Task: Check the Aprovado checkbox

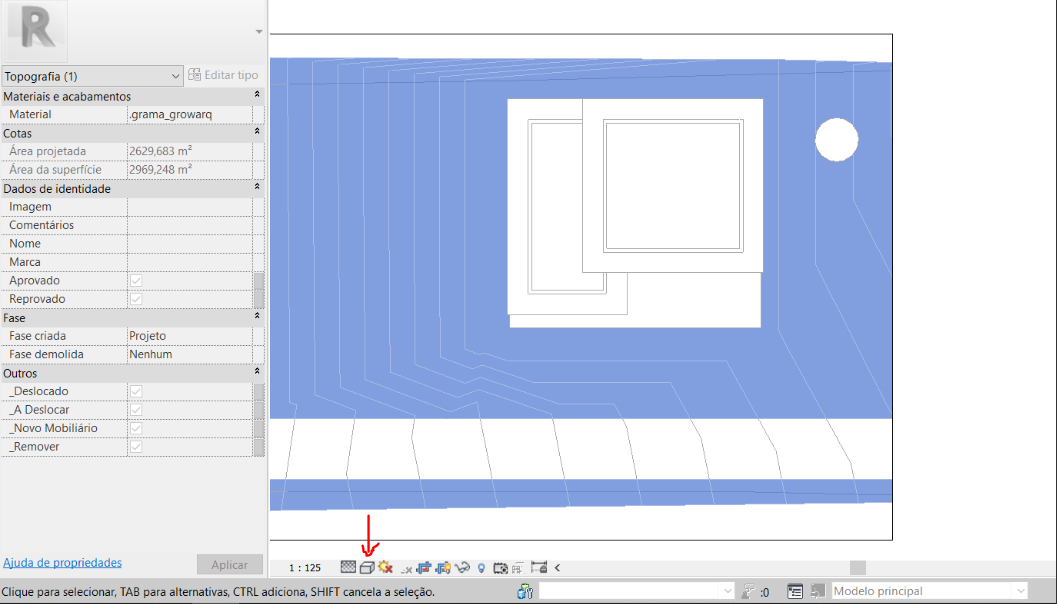Action: (x=135, y=280)
